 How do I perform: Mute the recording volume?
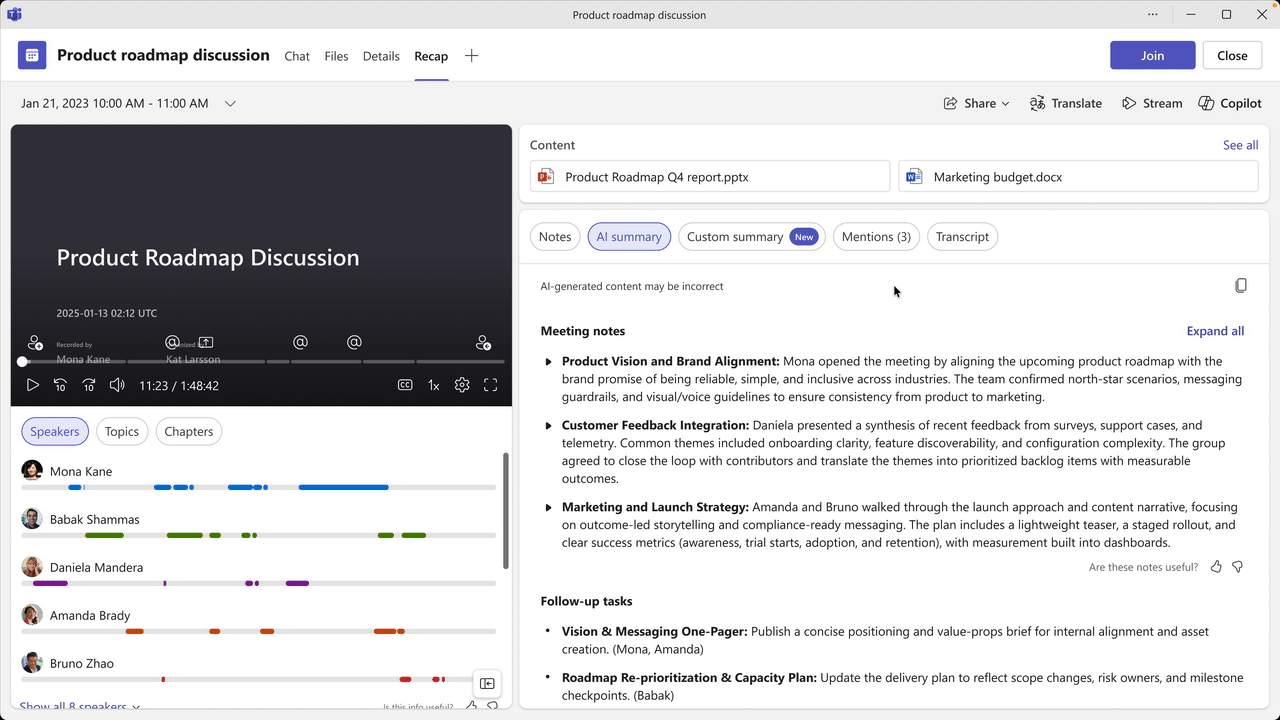pyautogui.click(x=117, y=385)
